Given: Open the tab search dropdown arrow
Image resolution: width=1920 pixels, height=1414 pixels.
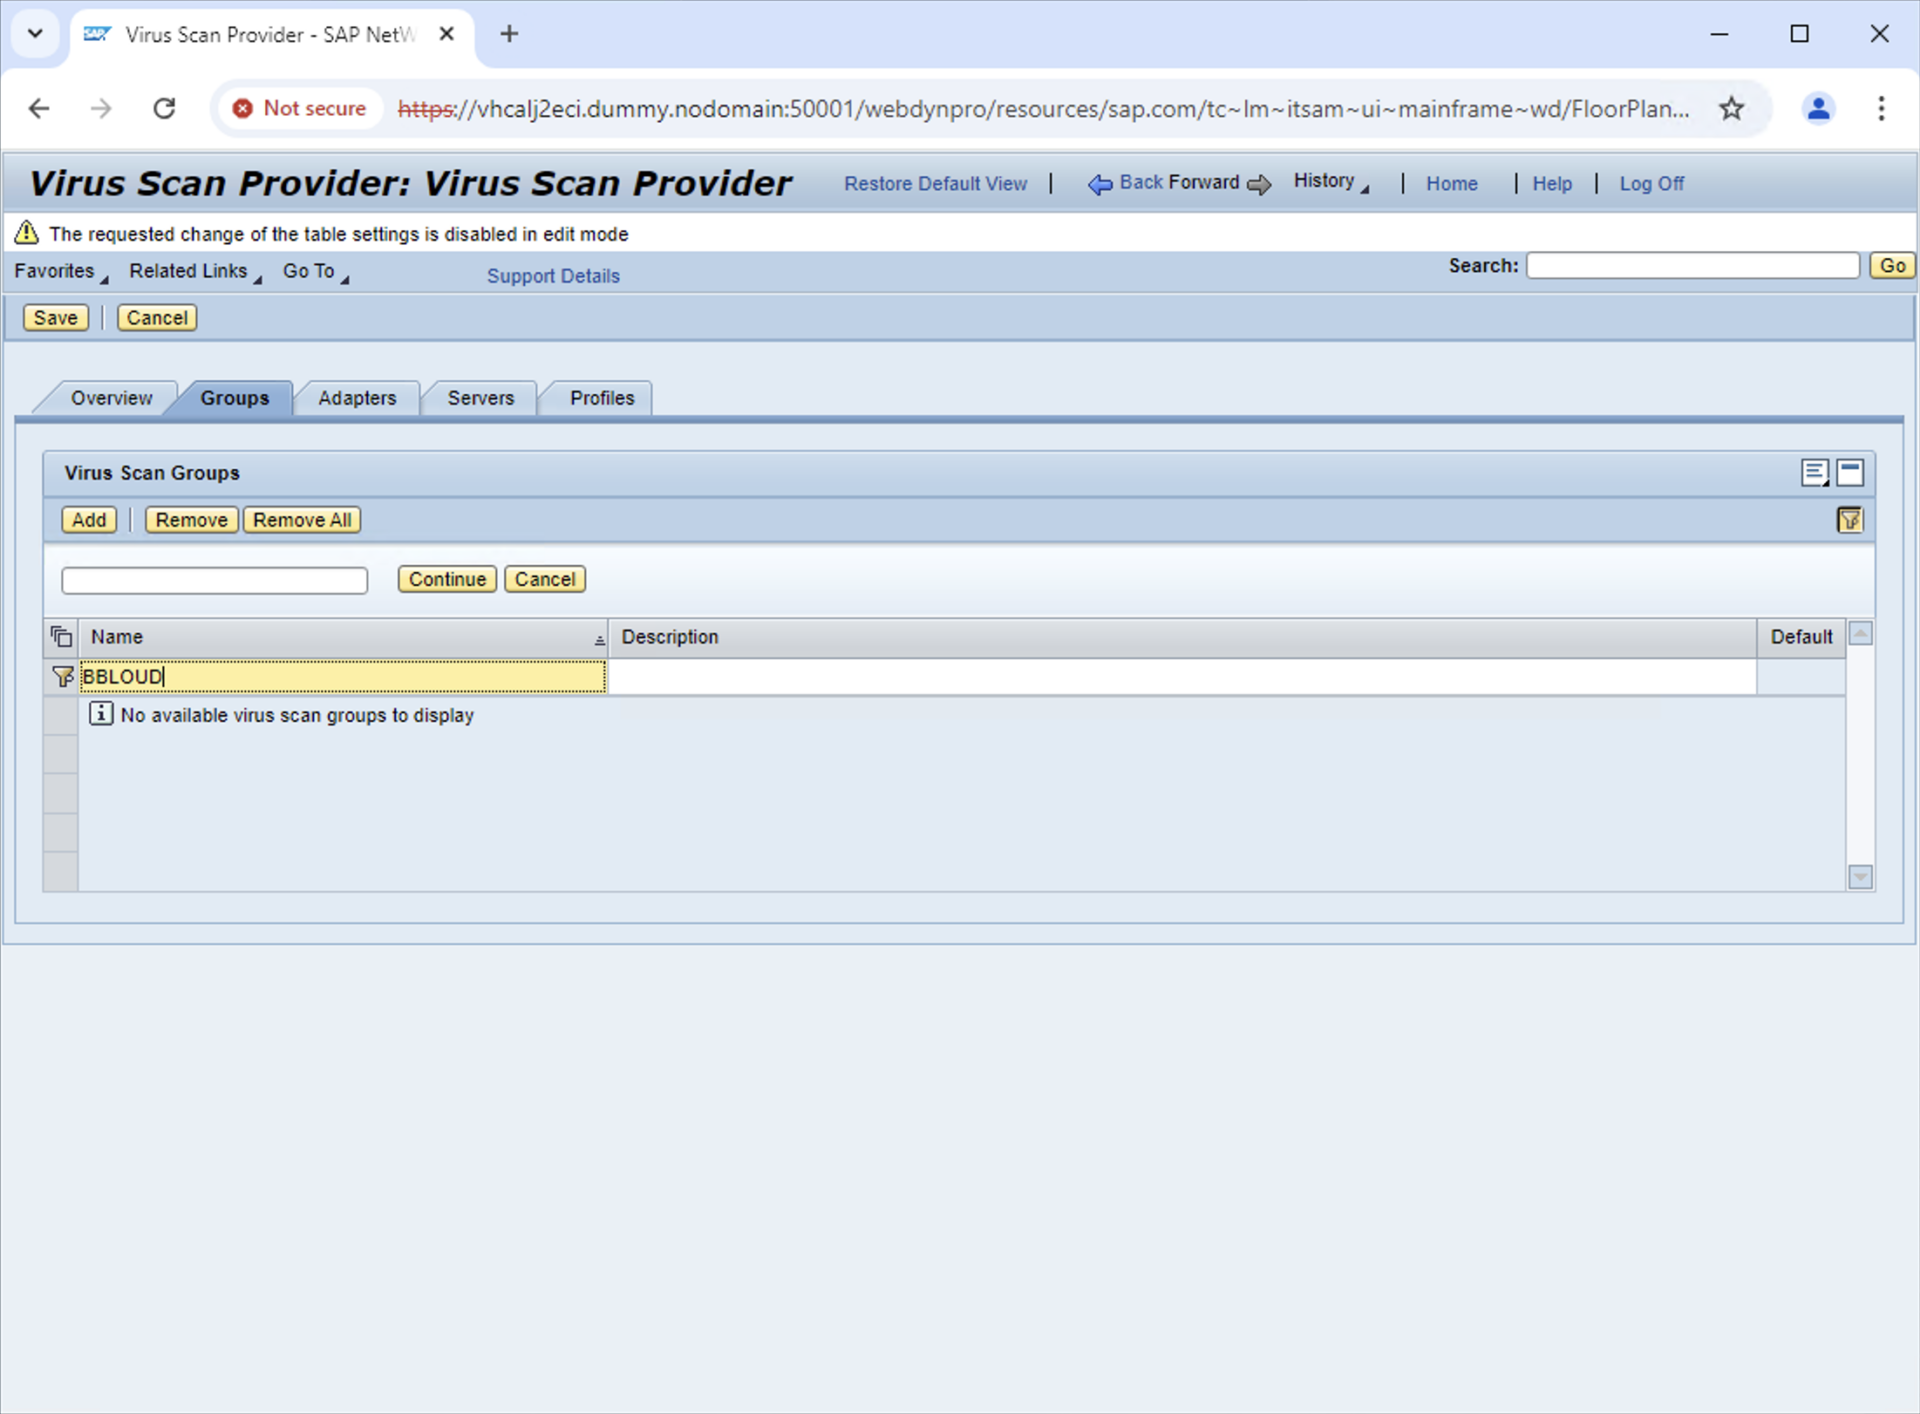Looking at the screenshot, I should tap(35, 34).
